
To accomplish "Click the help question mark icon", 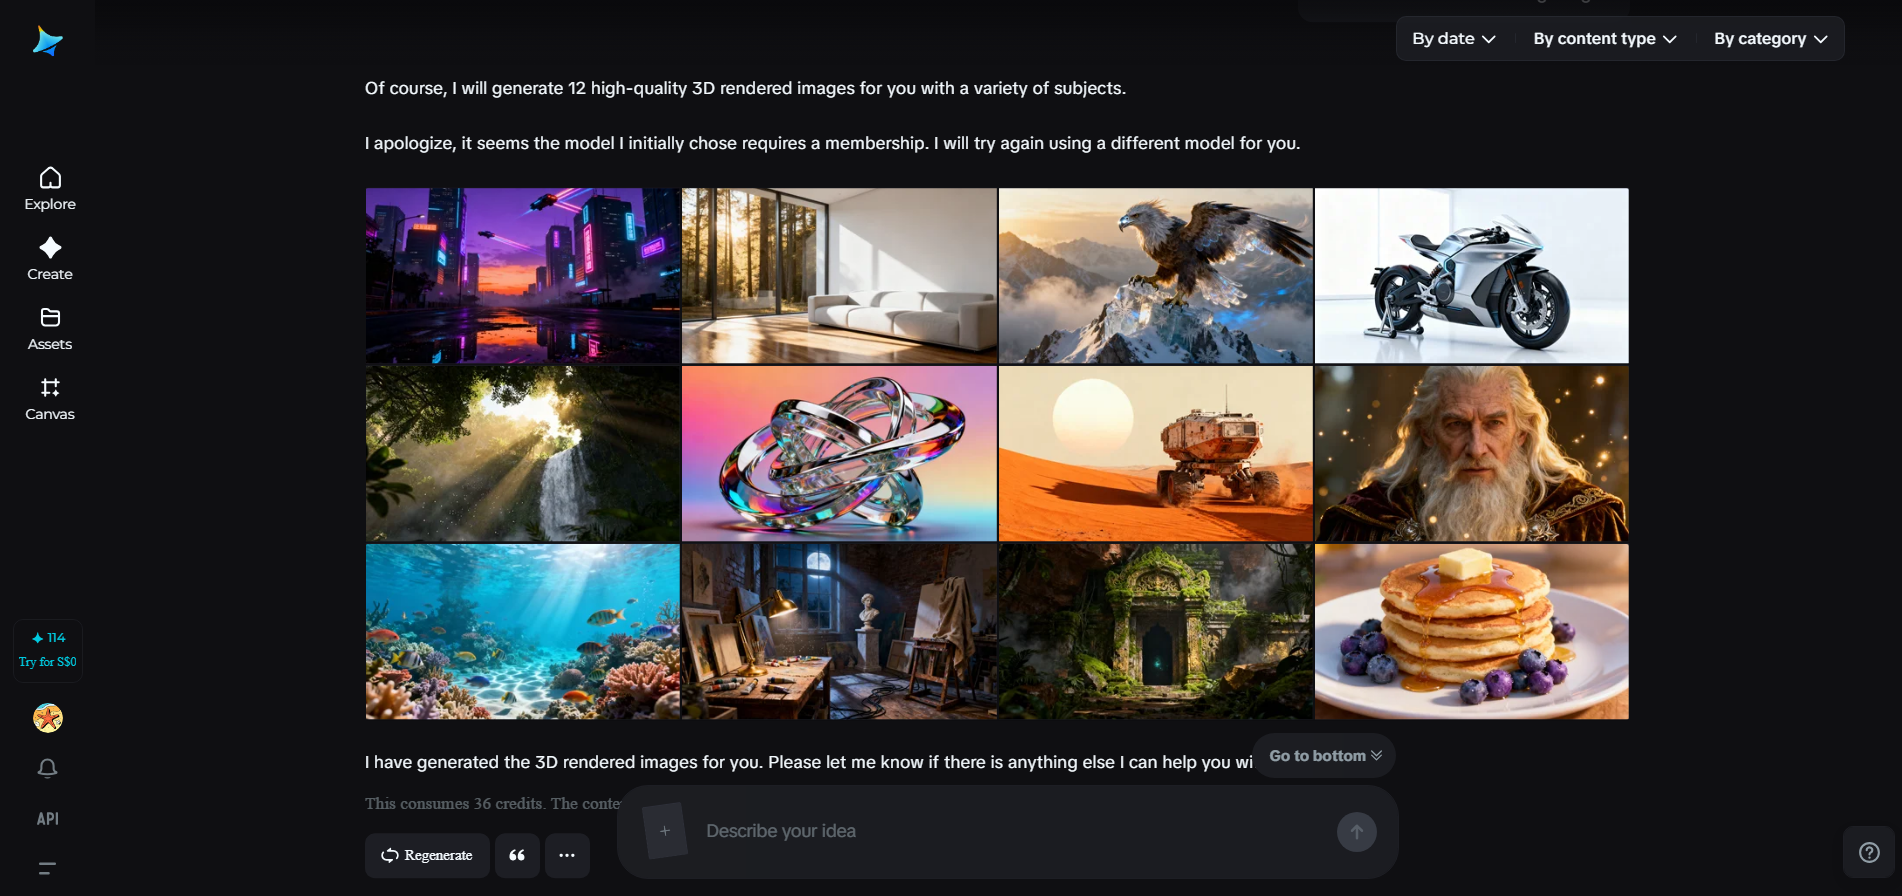I will click(x=1869, y=852).
